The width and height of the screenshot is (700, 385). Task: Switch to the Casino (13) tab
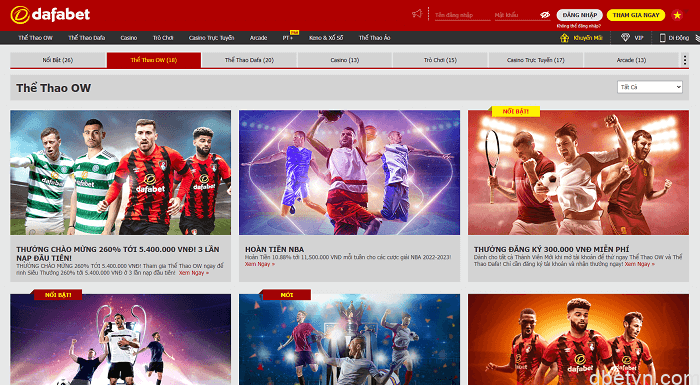pyautogui.click(x=345, y=60)
